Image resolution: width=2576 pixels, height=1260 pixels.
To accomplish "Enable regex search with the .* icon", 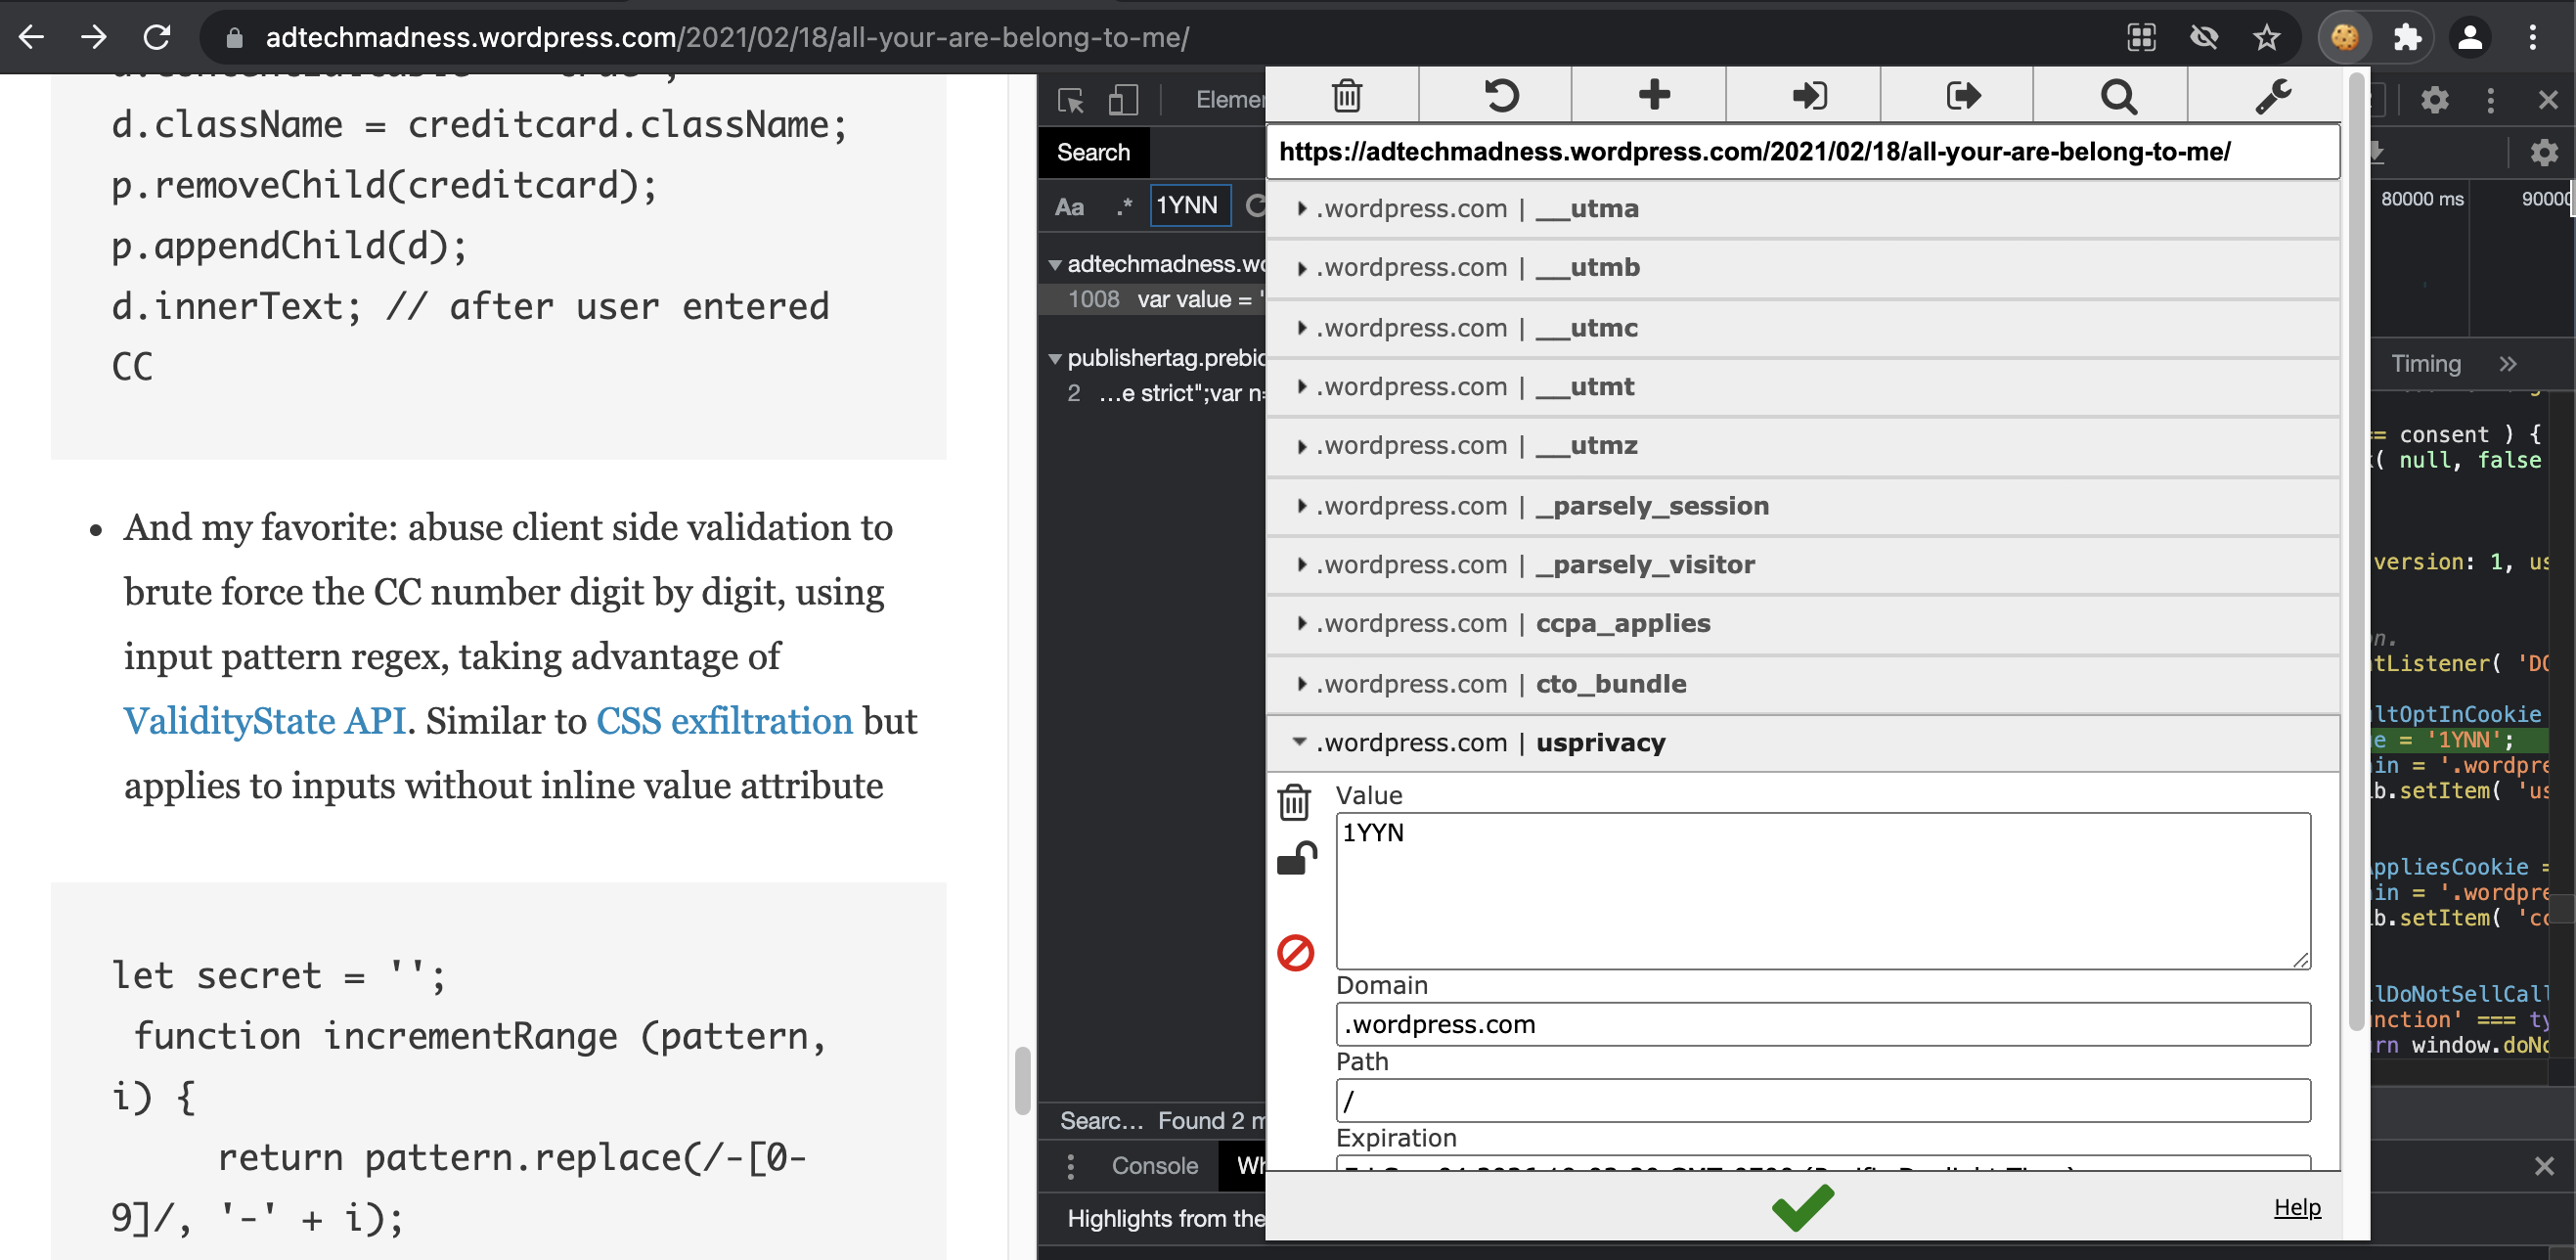I will click(x=1124, y=205).
